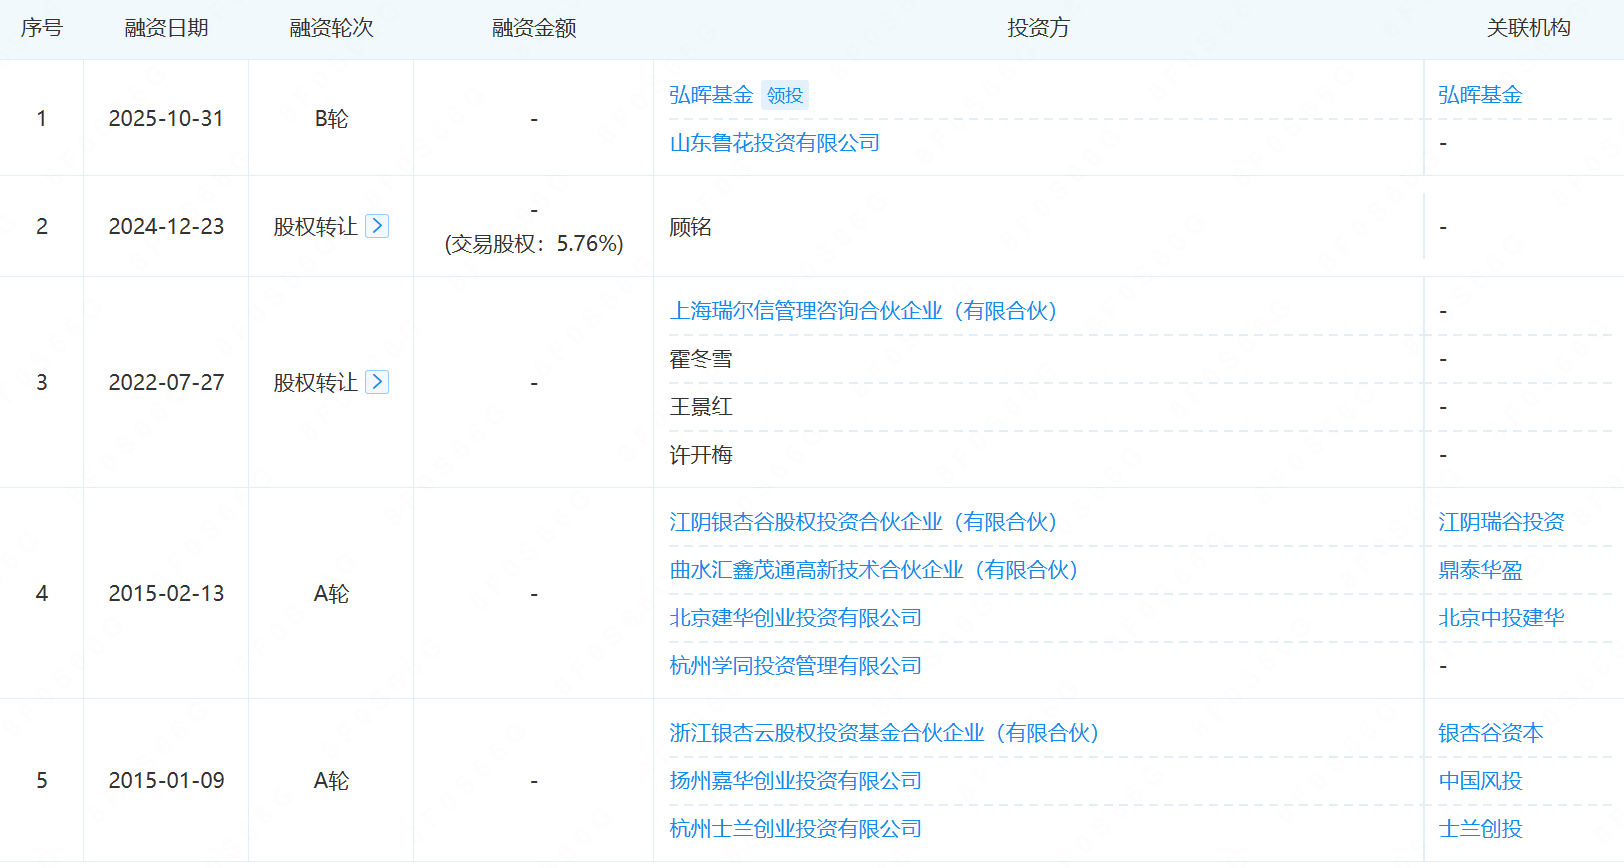Open 扬州嘉华创业投资有限公司 link
1624x868 pixels.
pos(795,781)
